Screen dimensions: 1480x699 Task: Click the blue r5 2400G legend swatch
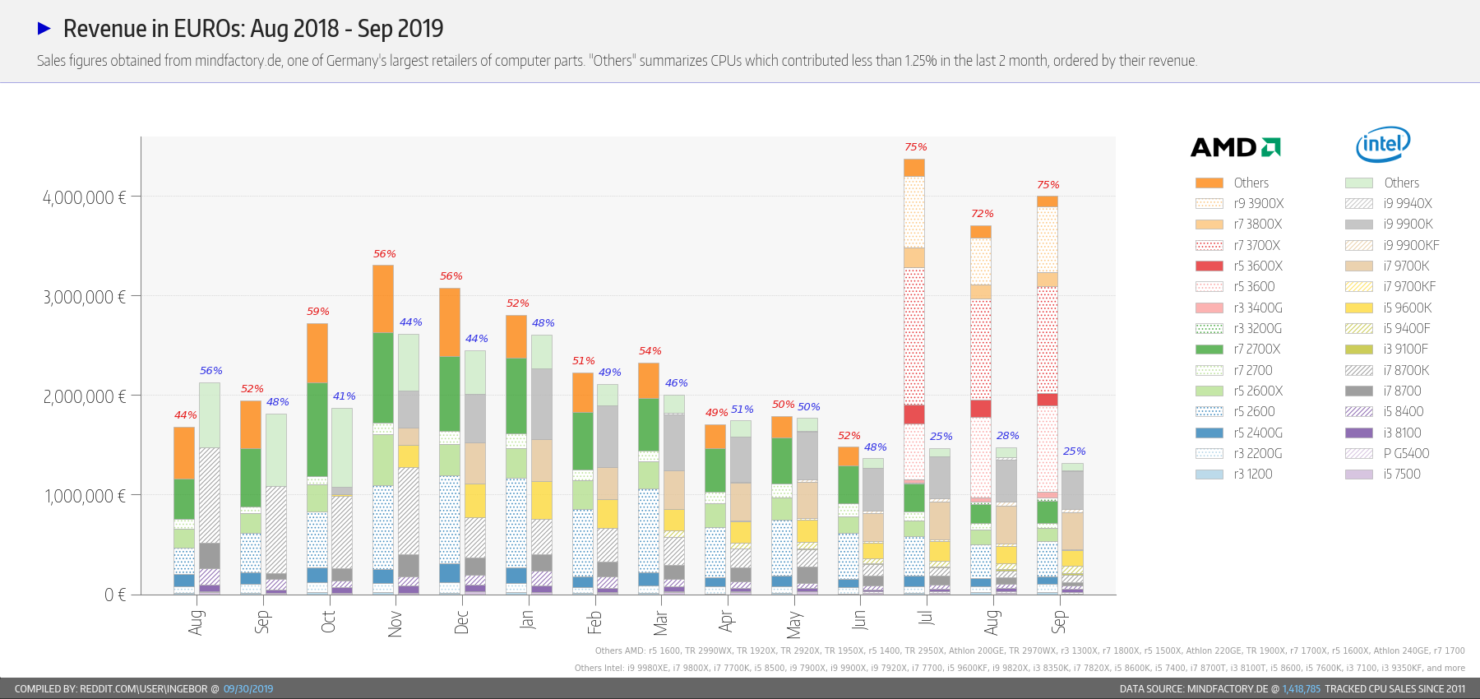[1209, 433]
